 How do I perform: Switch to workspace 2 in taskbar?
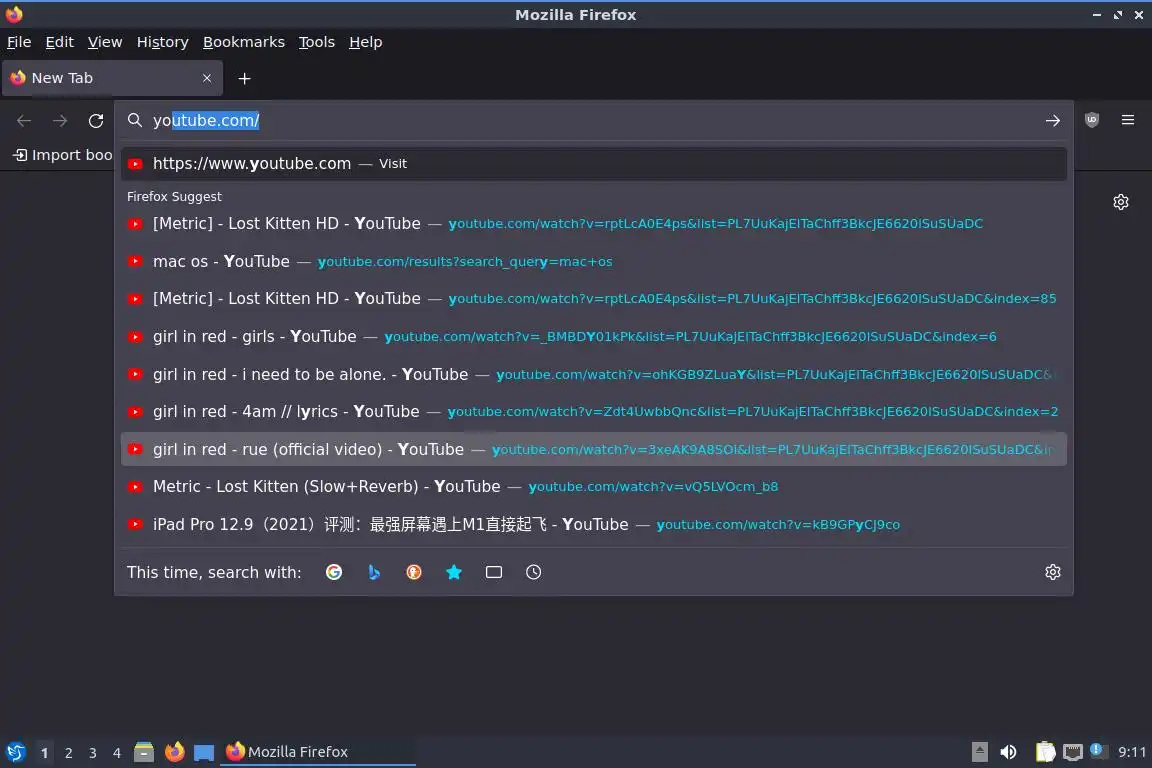pyautogui.click(x=68, y=753)
